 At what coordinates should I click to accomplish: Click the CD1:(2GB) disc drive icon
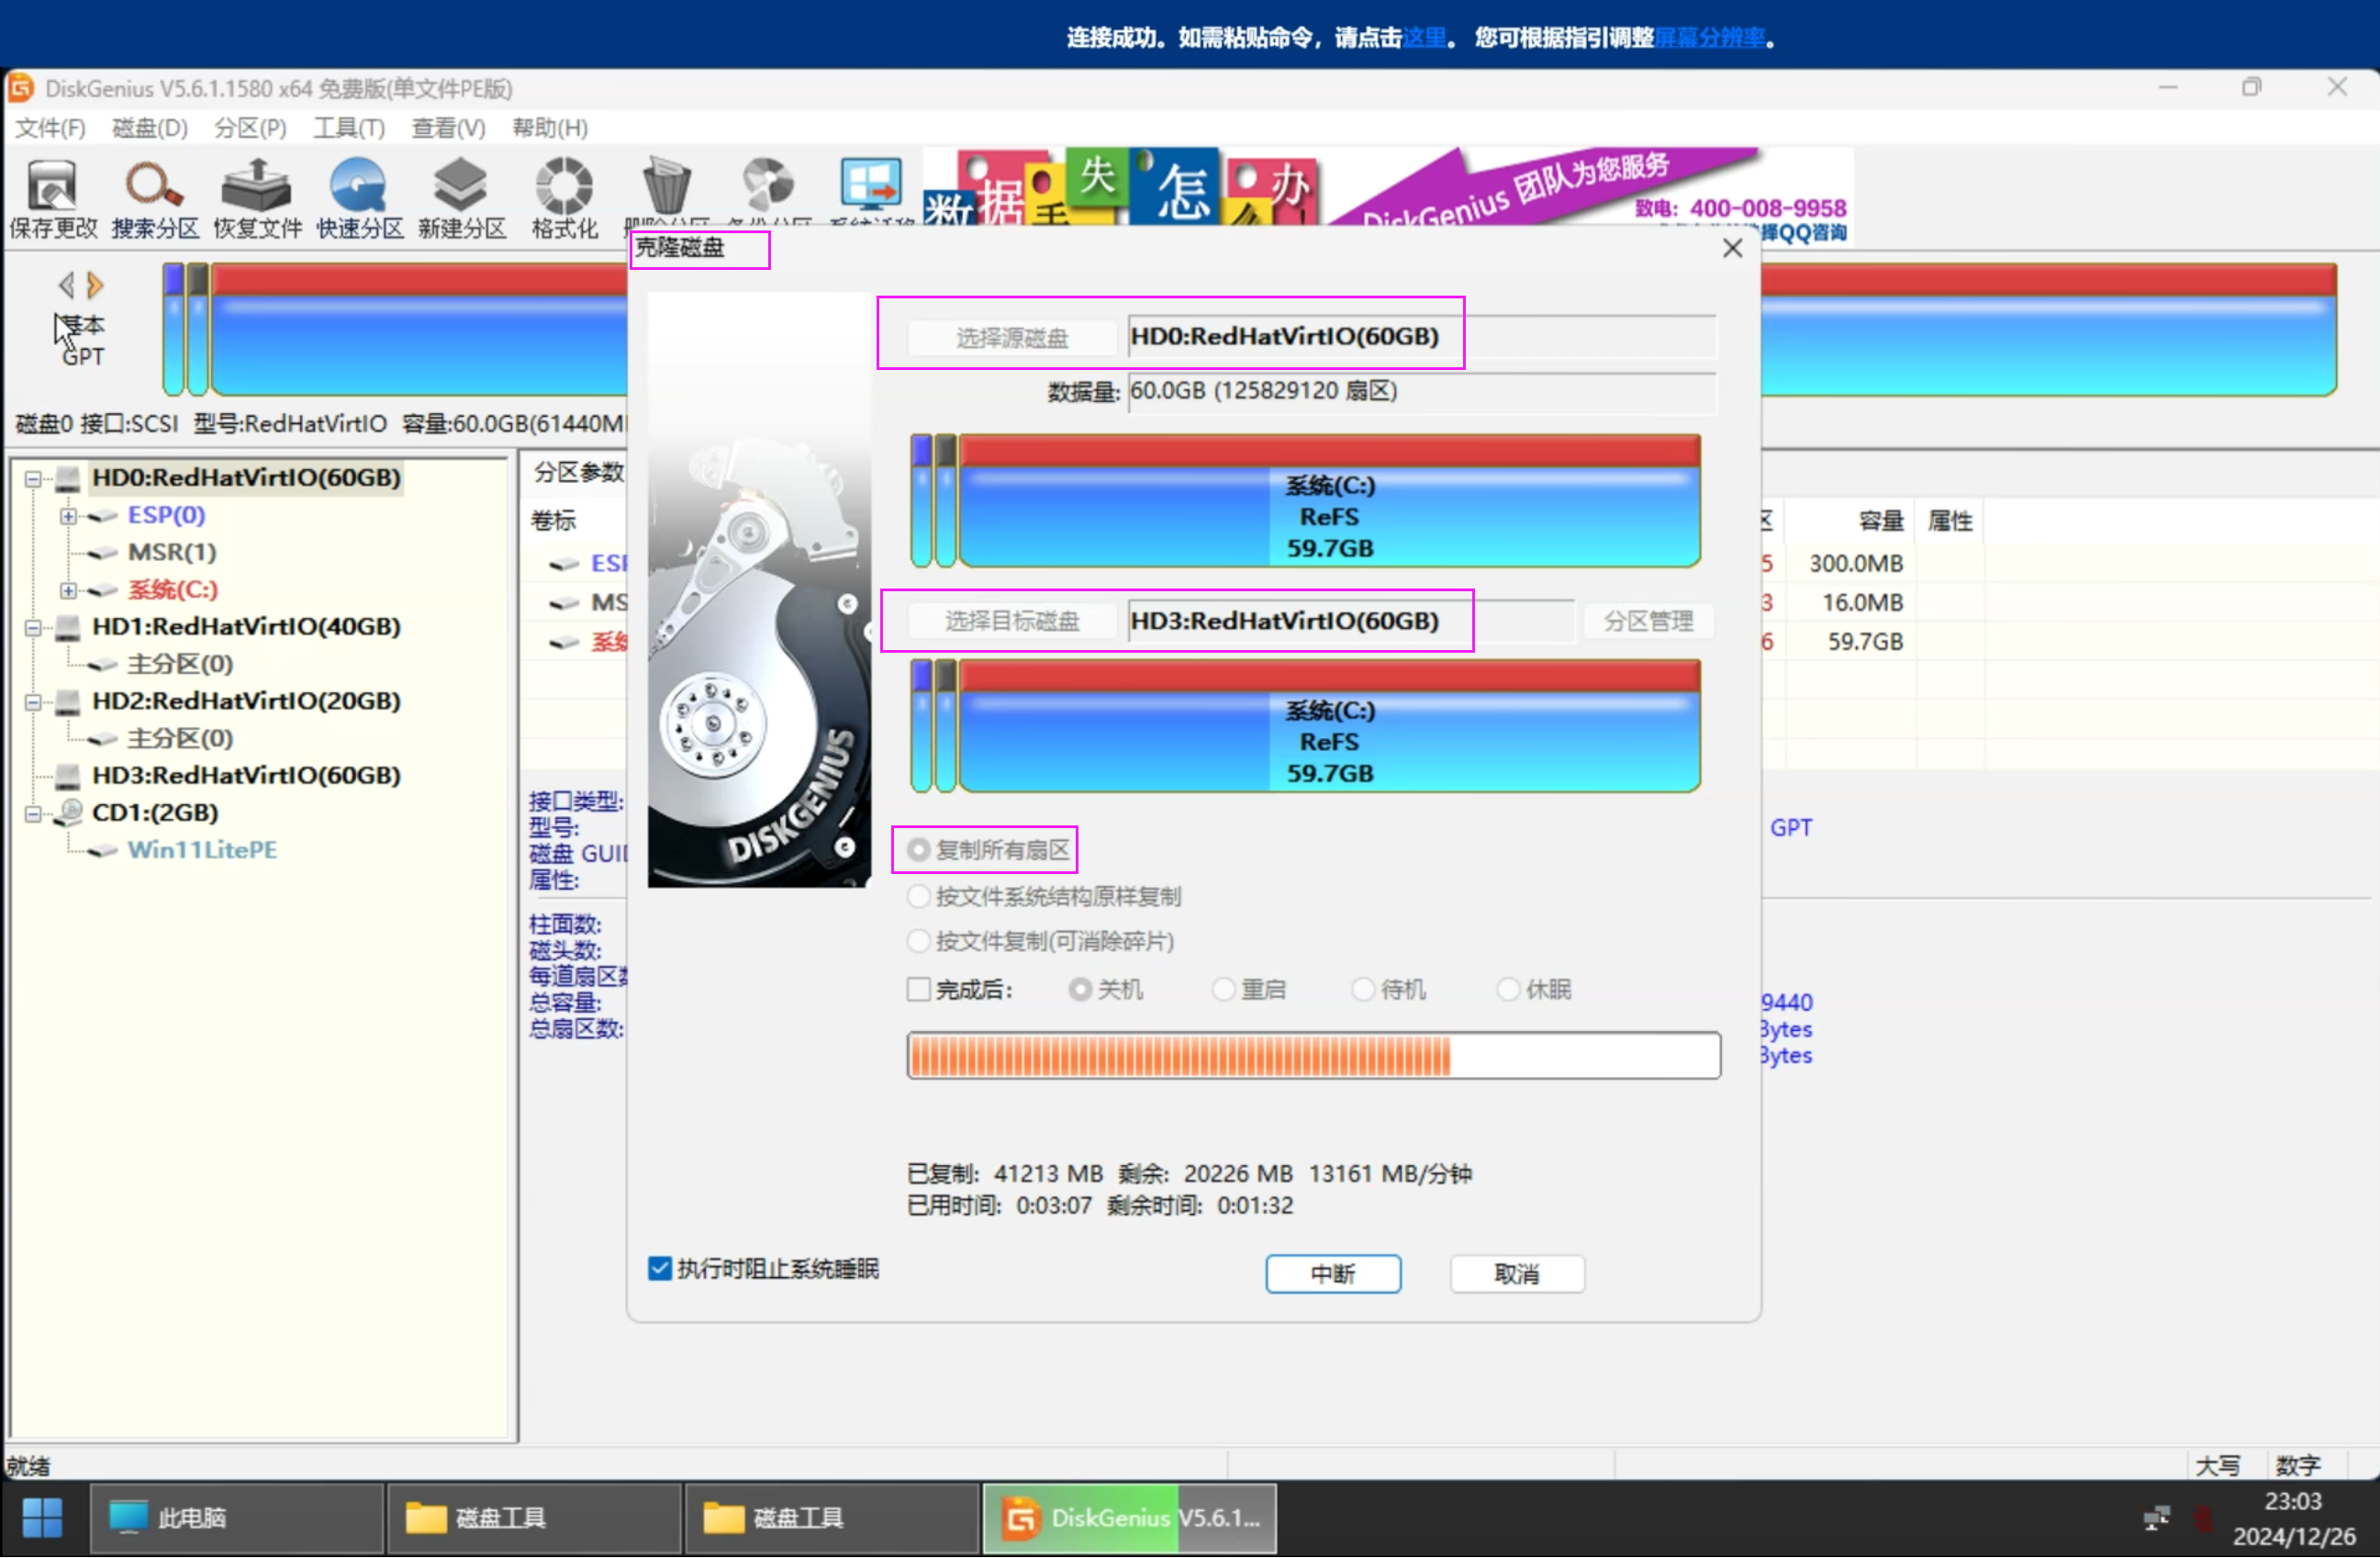(69, 813)
